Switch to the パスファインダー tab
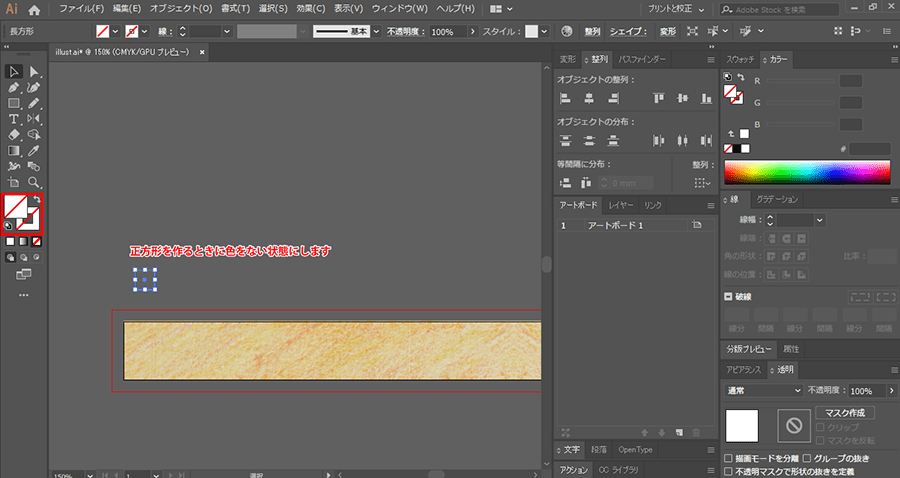Image resolution: width=900 pixels, height=478 pixels. pos(642,60)
